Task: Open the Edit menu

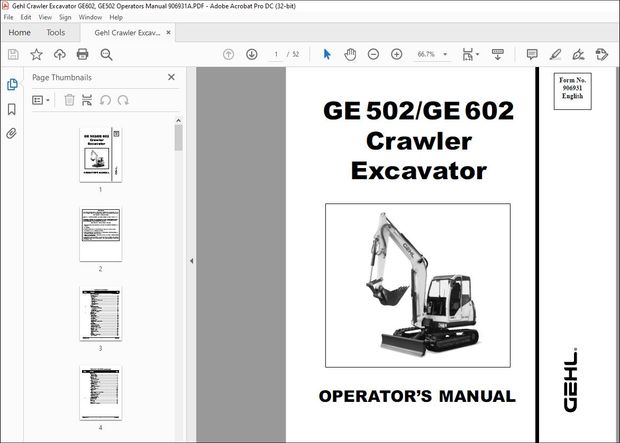Action: click(26, 17)
